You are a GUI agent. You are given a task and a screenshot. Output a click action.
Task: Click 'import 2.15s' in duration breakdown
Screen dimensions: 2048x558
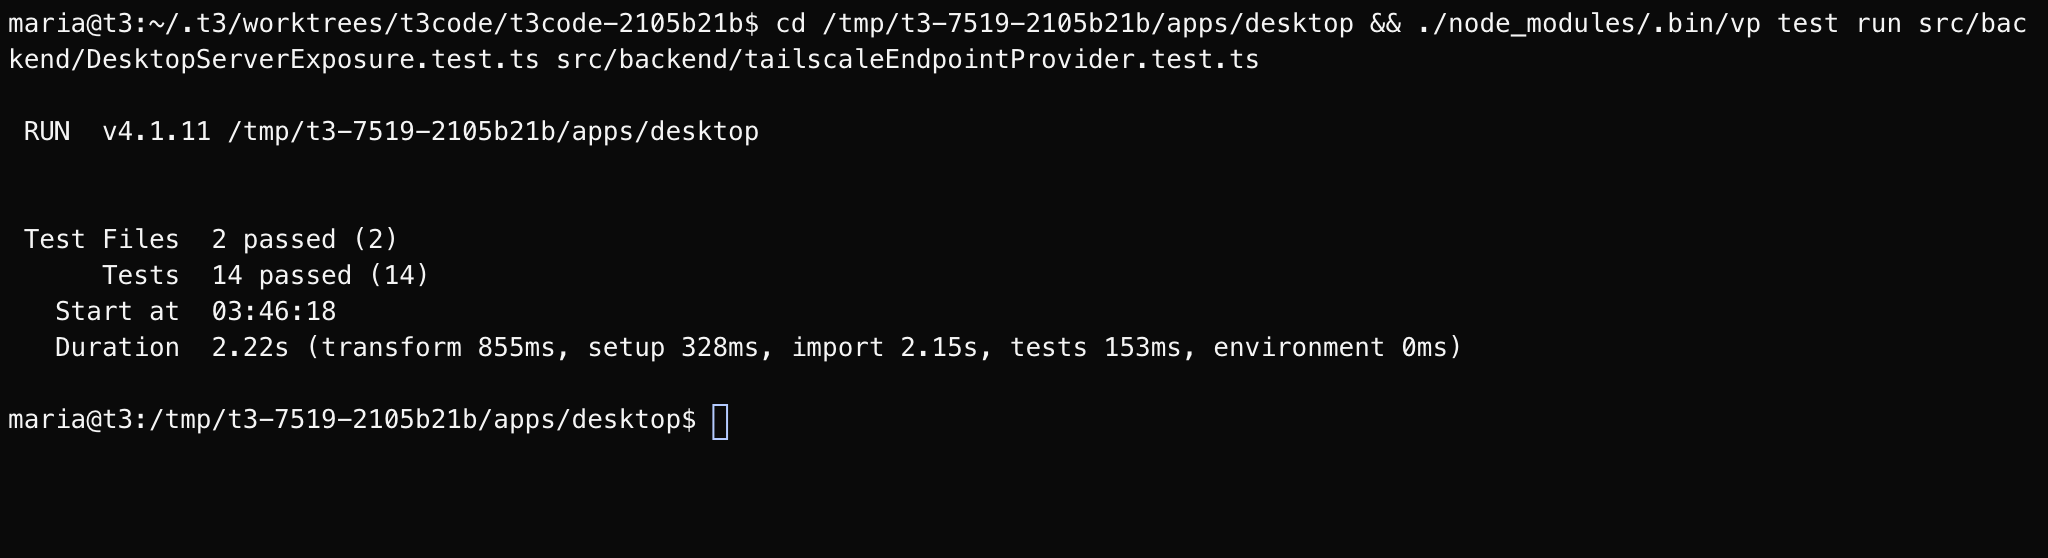(884, 348)
